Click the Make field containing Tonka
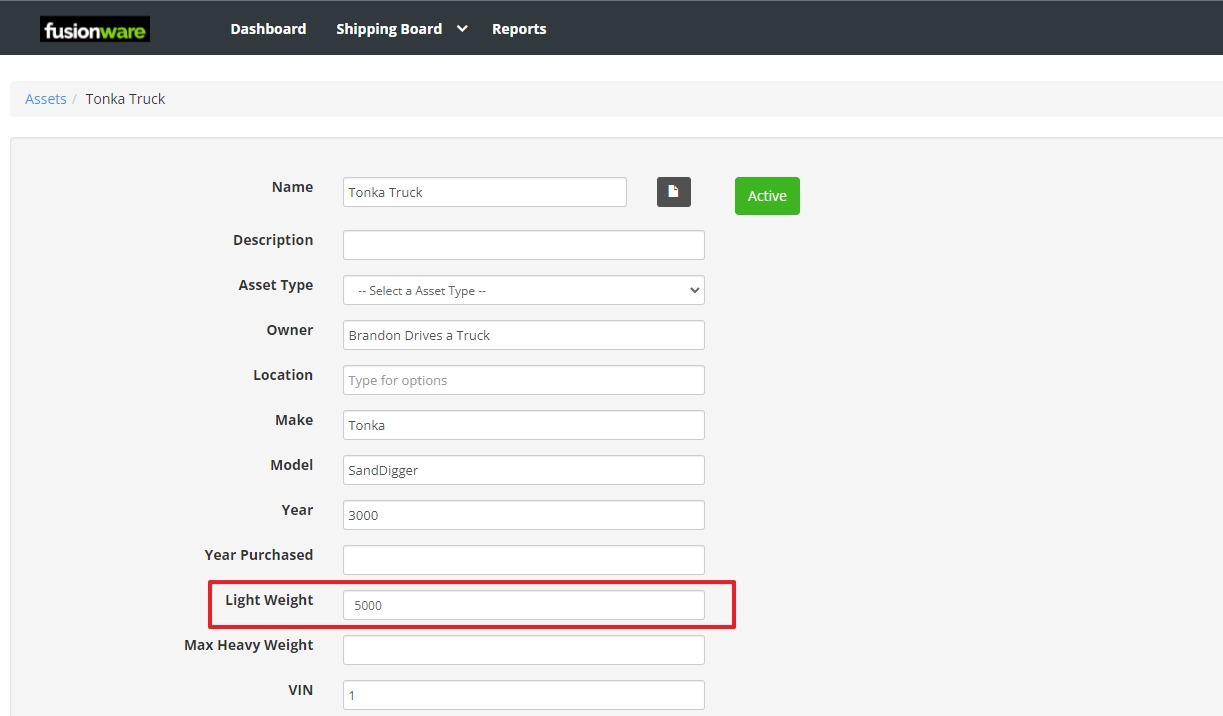Image resolution: width=1223 pixels, height=716 pixels. click(523, 424)
